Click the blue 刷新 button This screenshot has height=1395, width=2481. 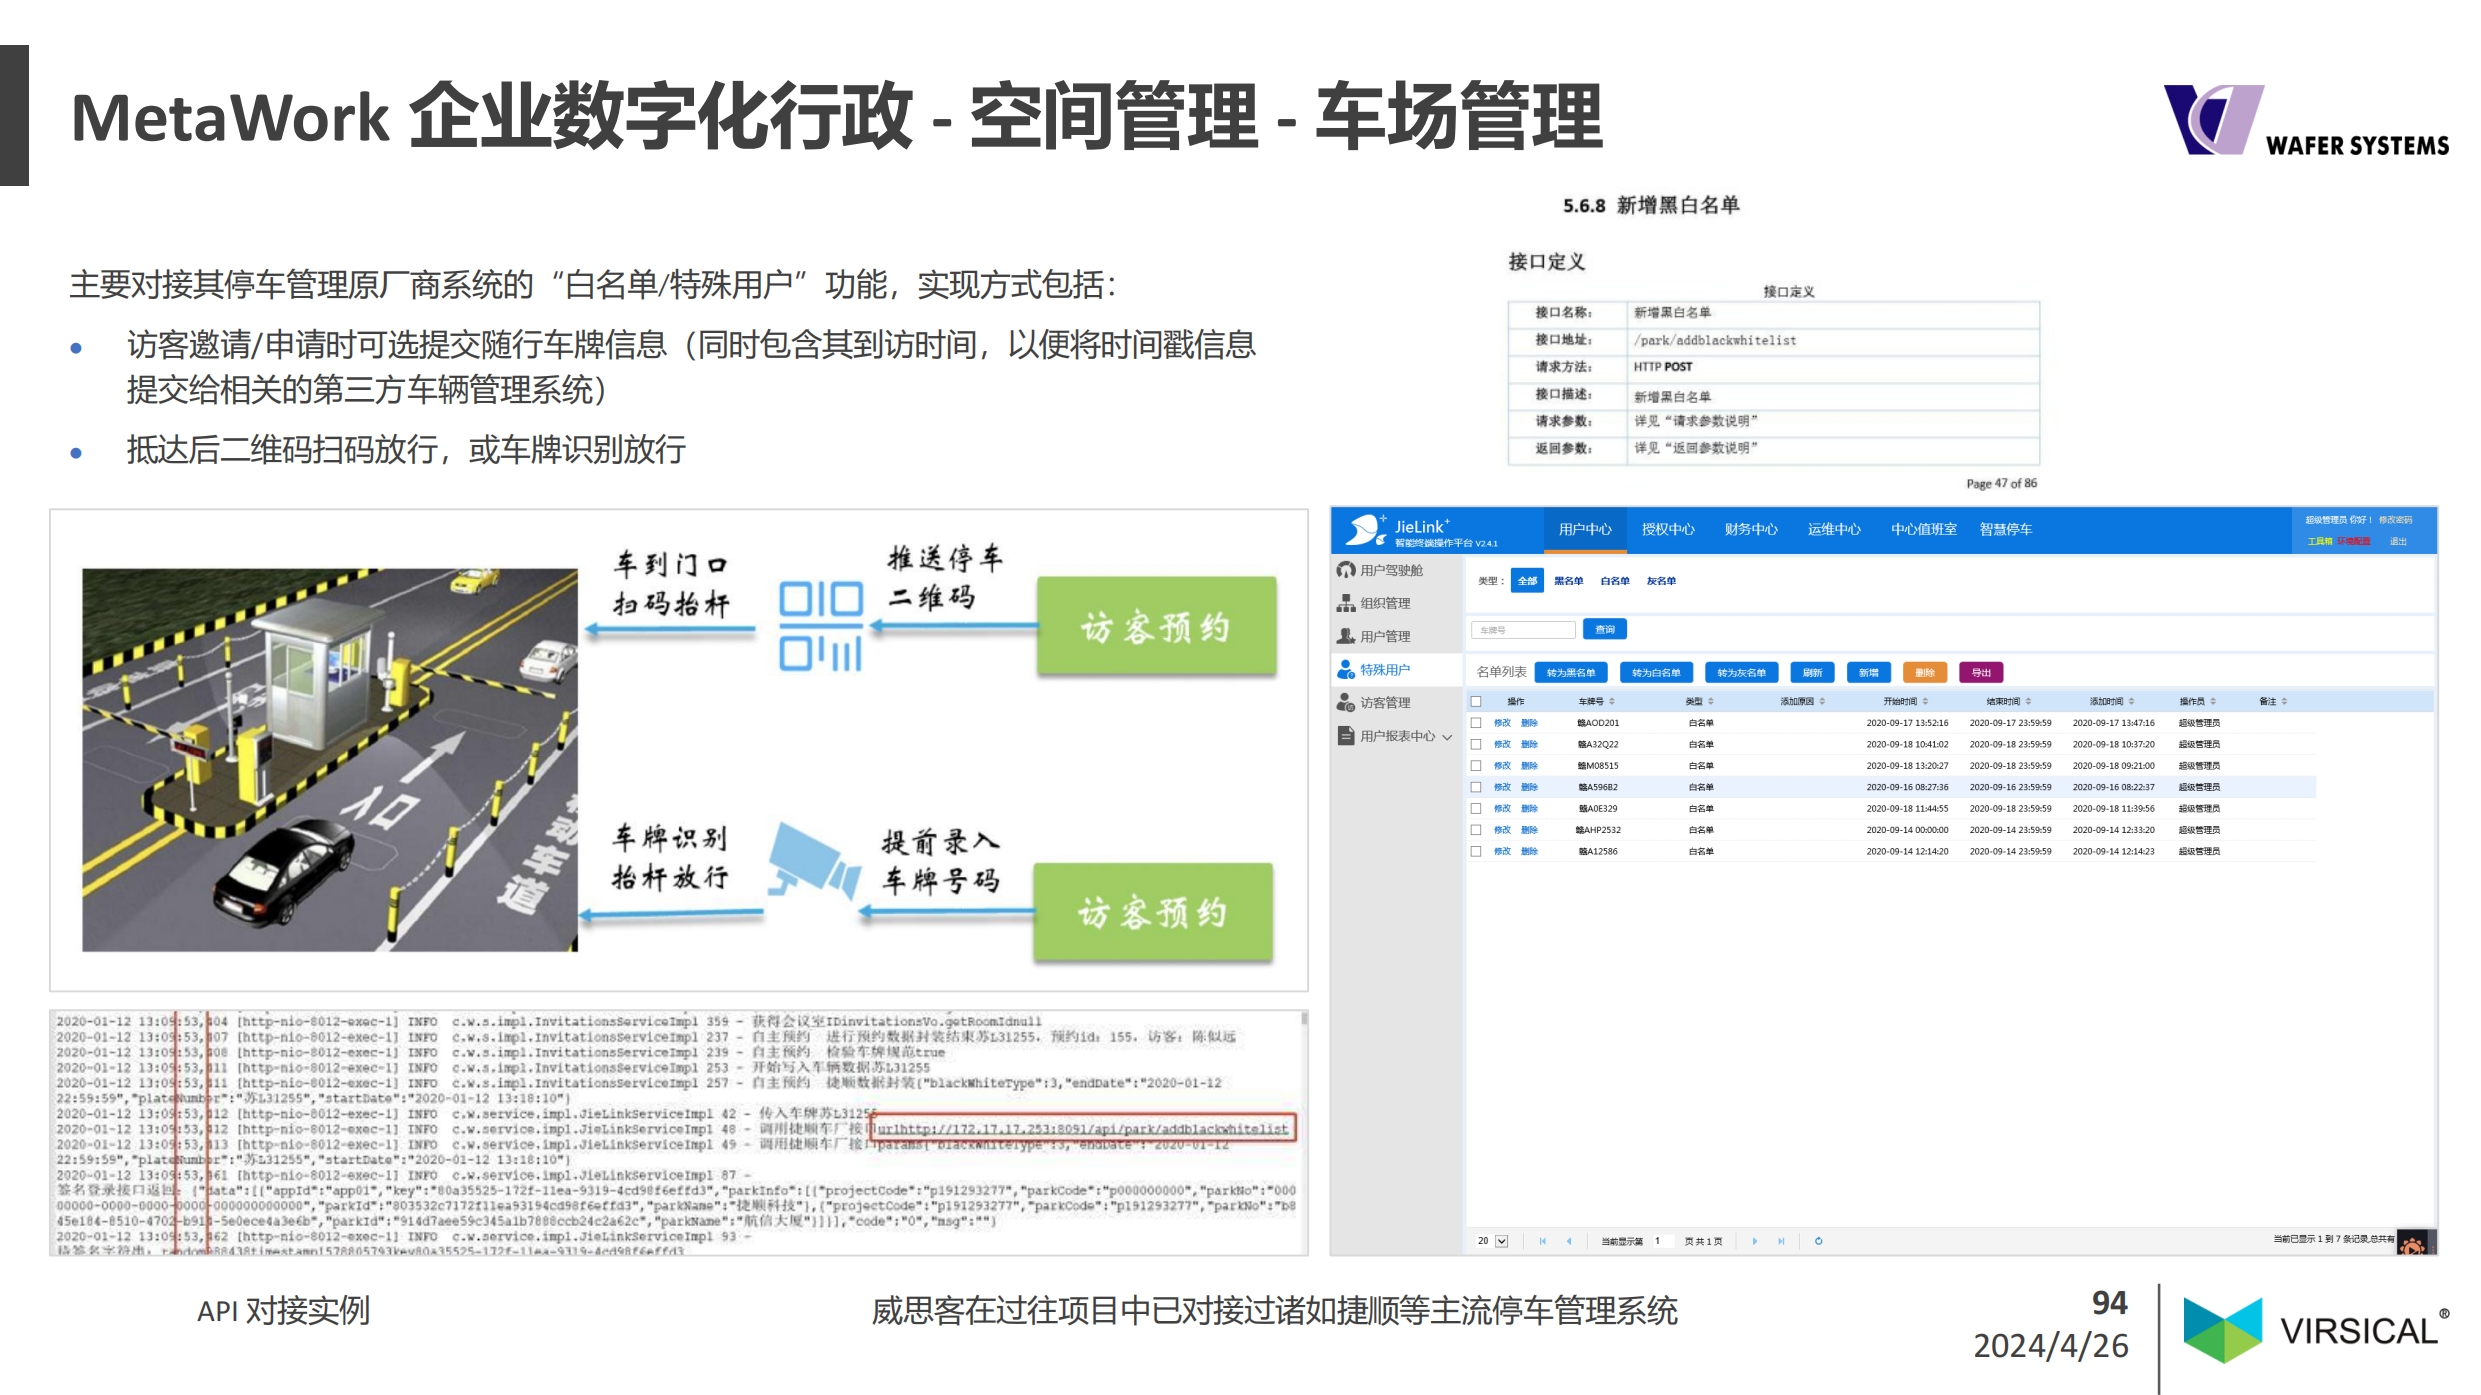(x=1812, y=673)
